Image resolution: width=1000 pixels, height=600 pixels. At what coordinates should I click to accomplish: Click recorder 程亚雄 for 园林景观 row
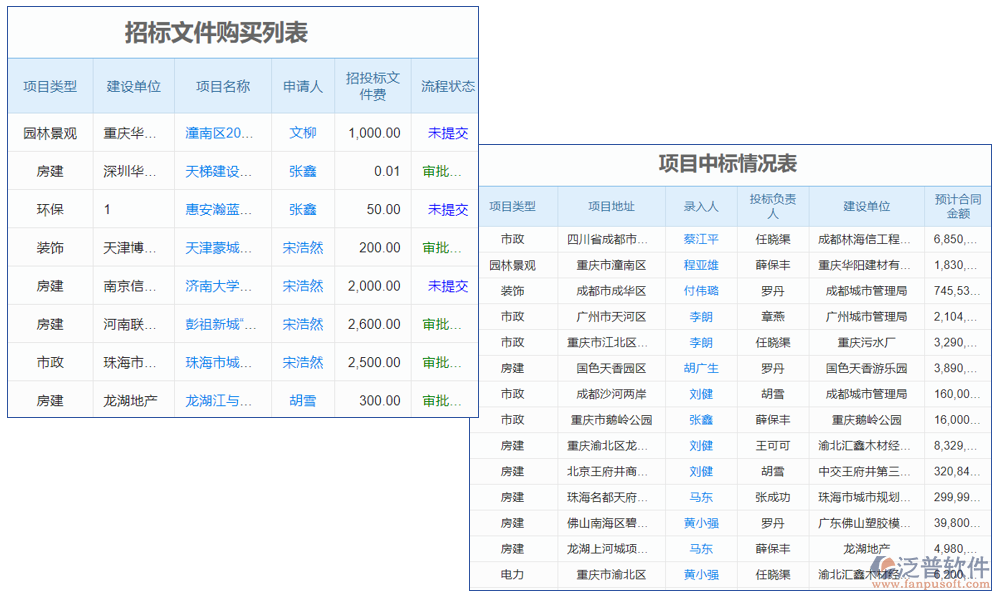click(702, 265)
